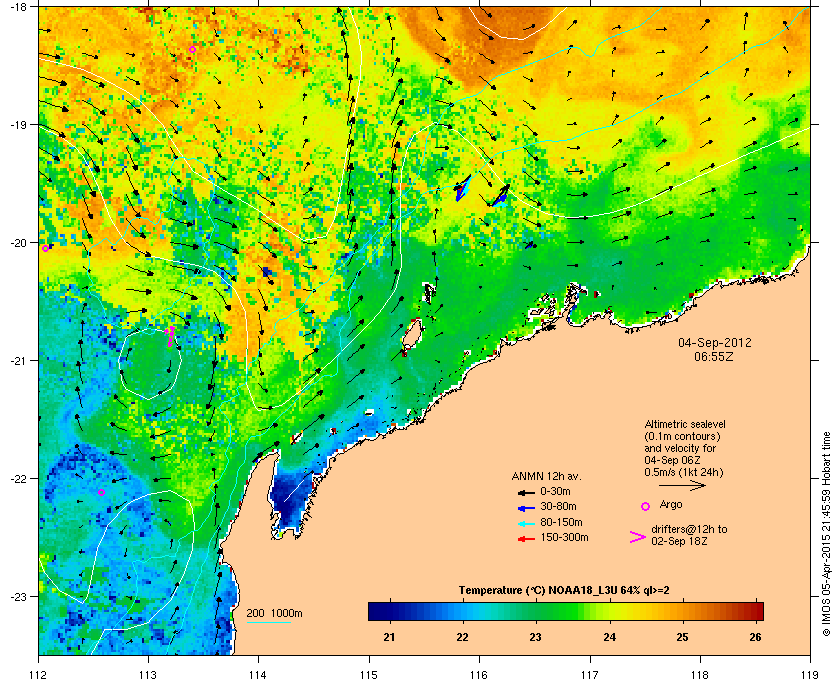Screen dimensions: 840x680
Task: Click the red 150-300m legend arrow
Action: point(526,539)
